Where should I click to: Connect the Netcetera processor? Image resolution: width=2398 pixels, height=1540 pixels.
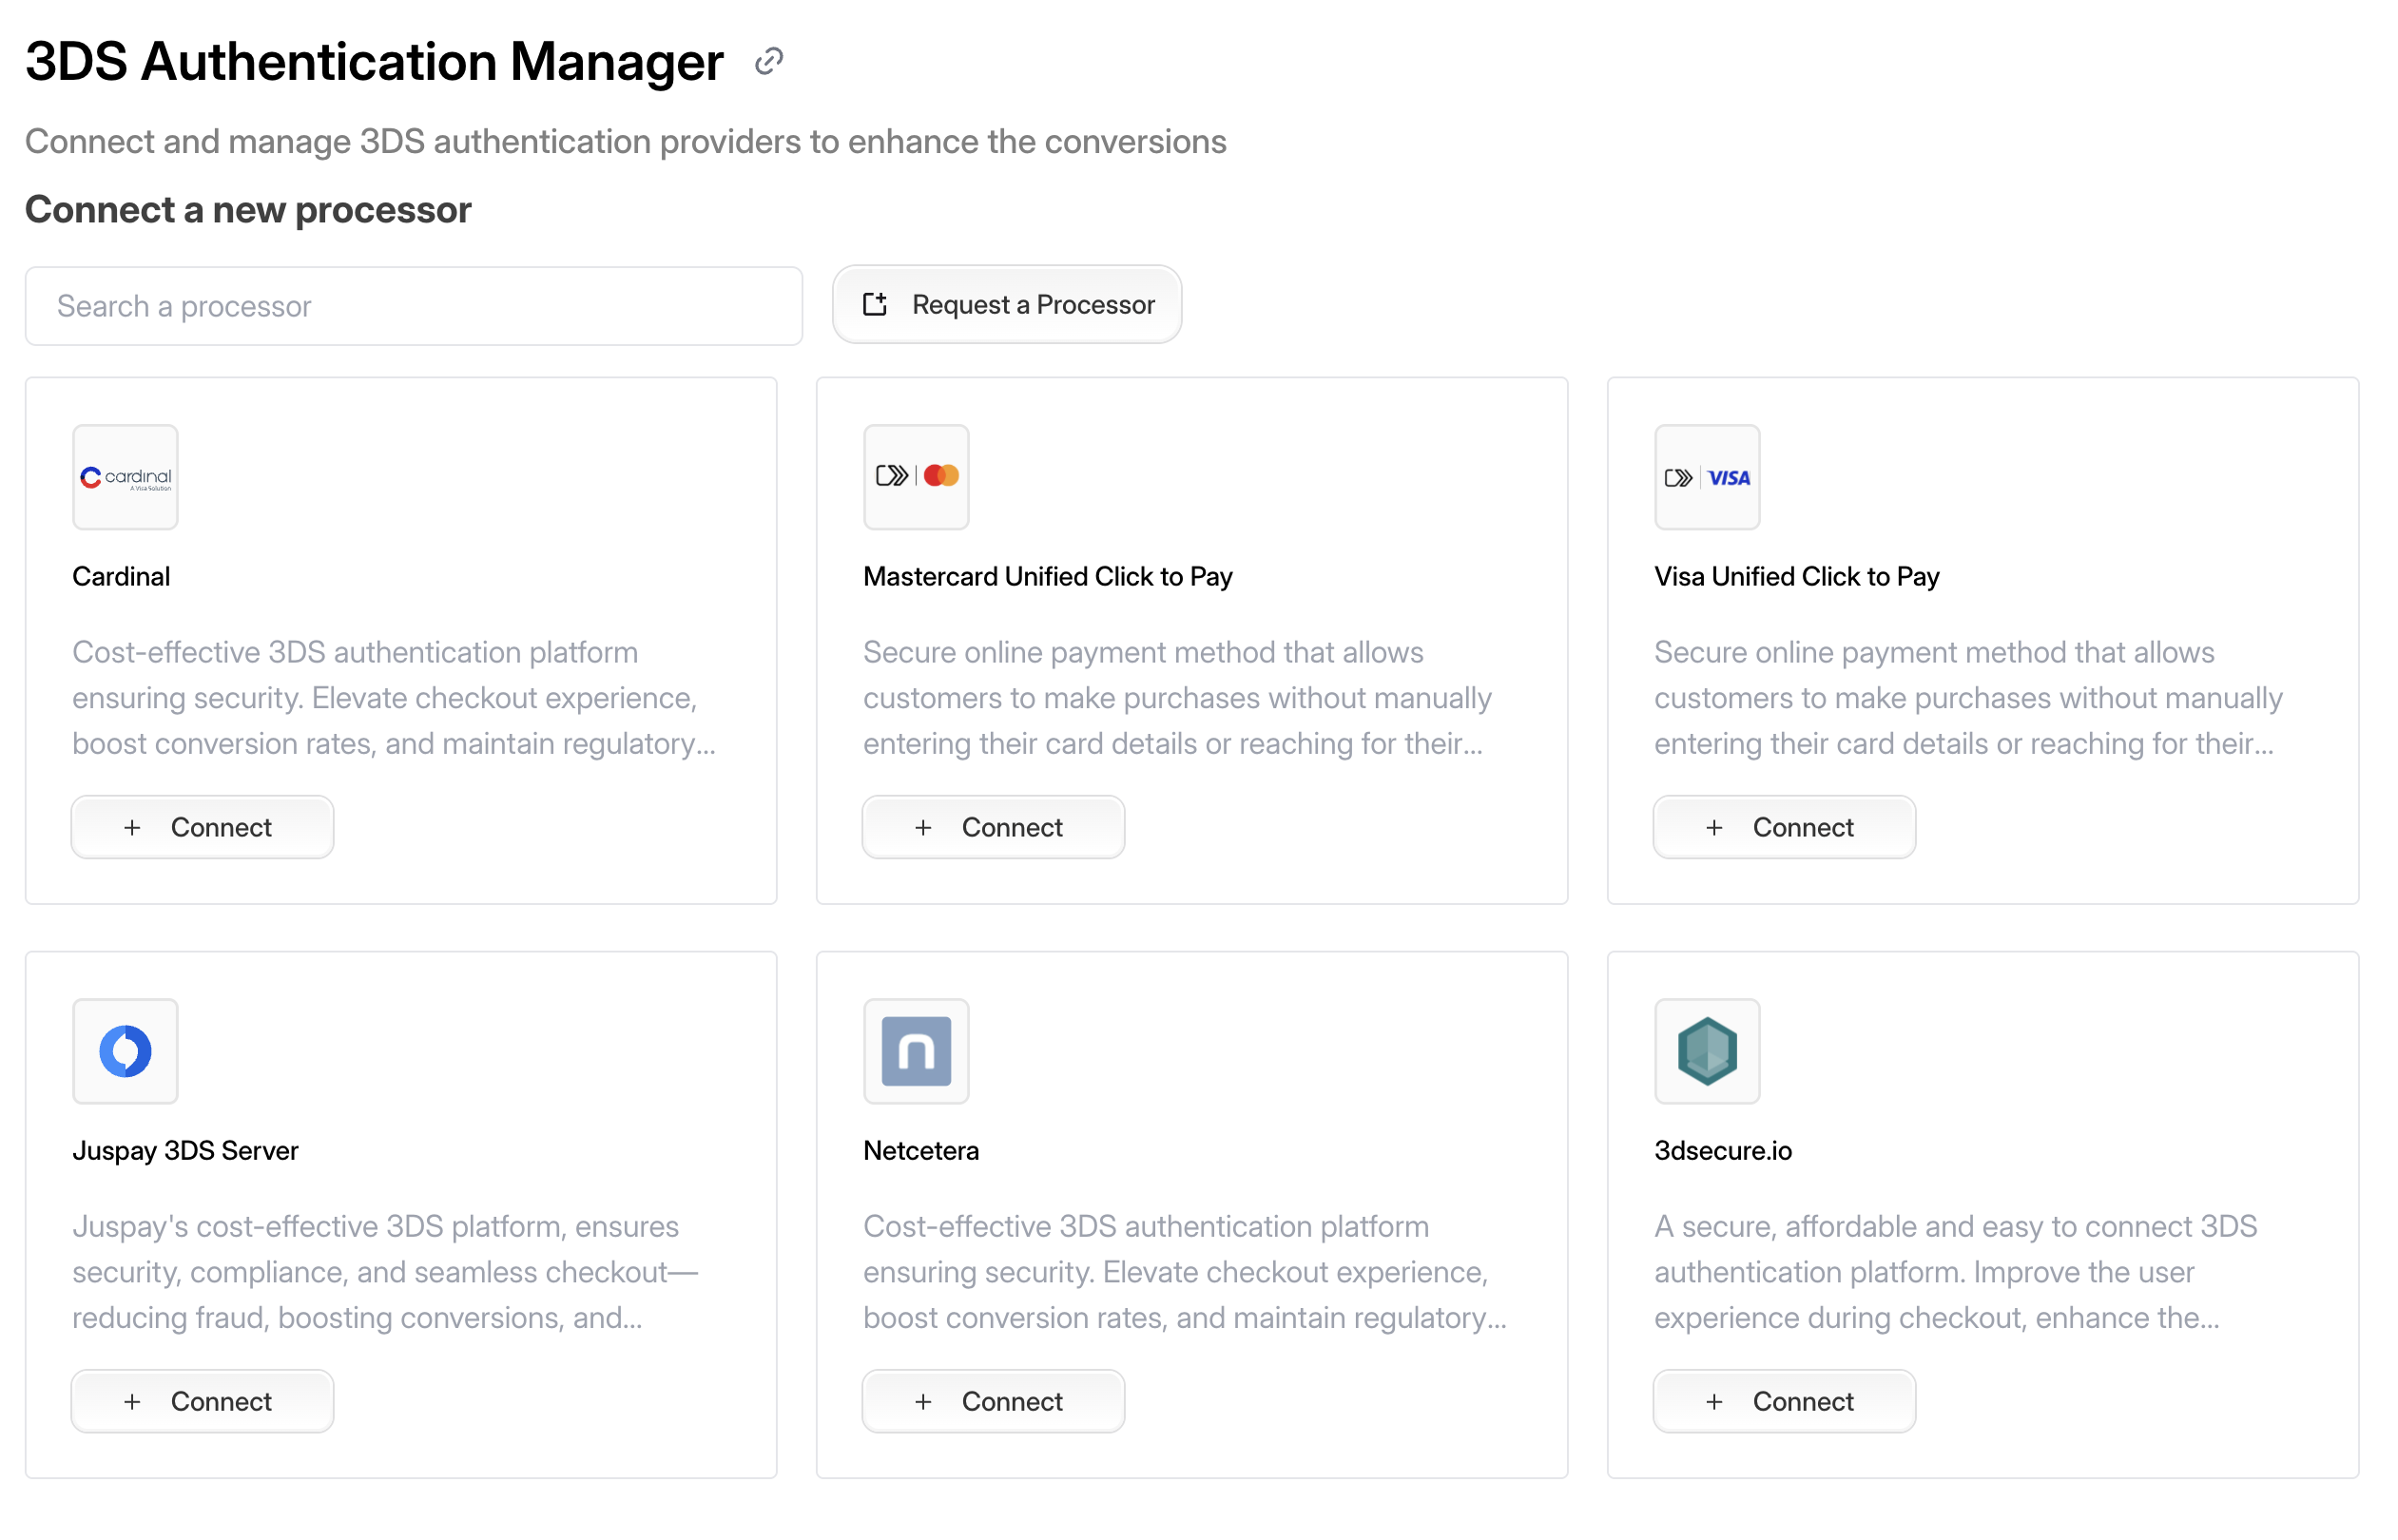(x=993, y=1401)
